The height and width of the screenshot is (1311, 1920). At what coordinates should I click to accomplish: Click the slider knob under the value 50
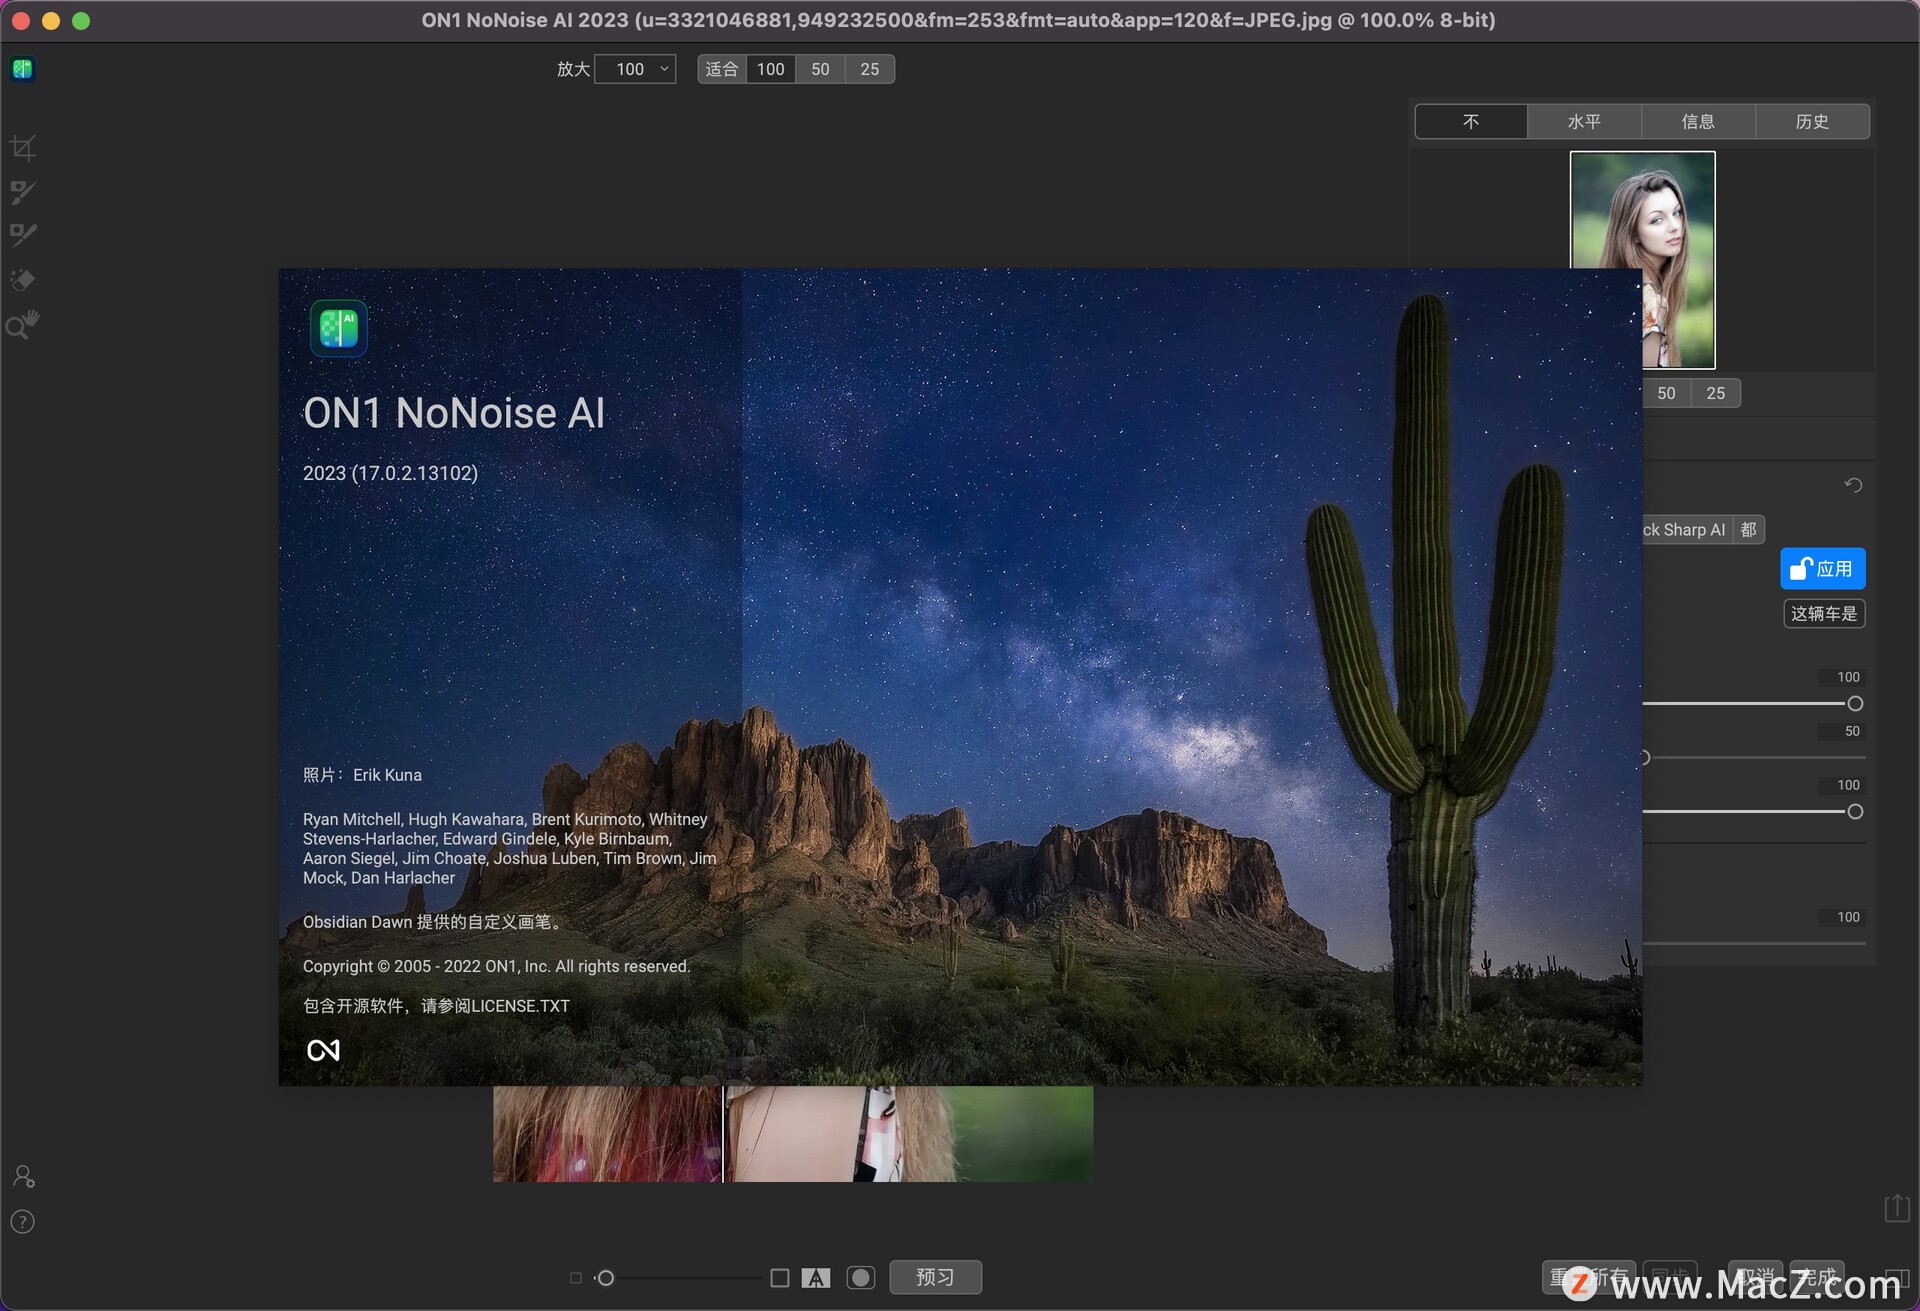pyautogui.click(x=1645, y=758)
